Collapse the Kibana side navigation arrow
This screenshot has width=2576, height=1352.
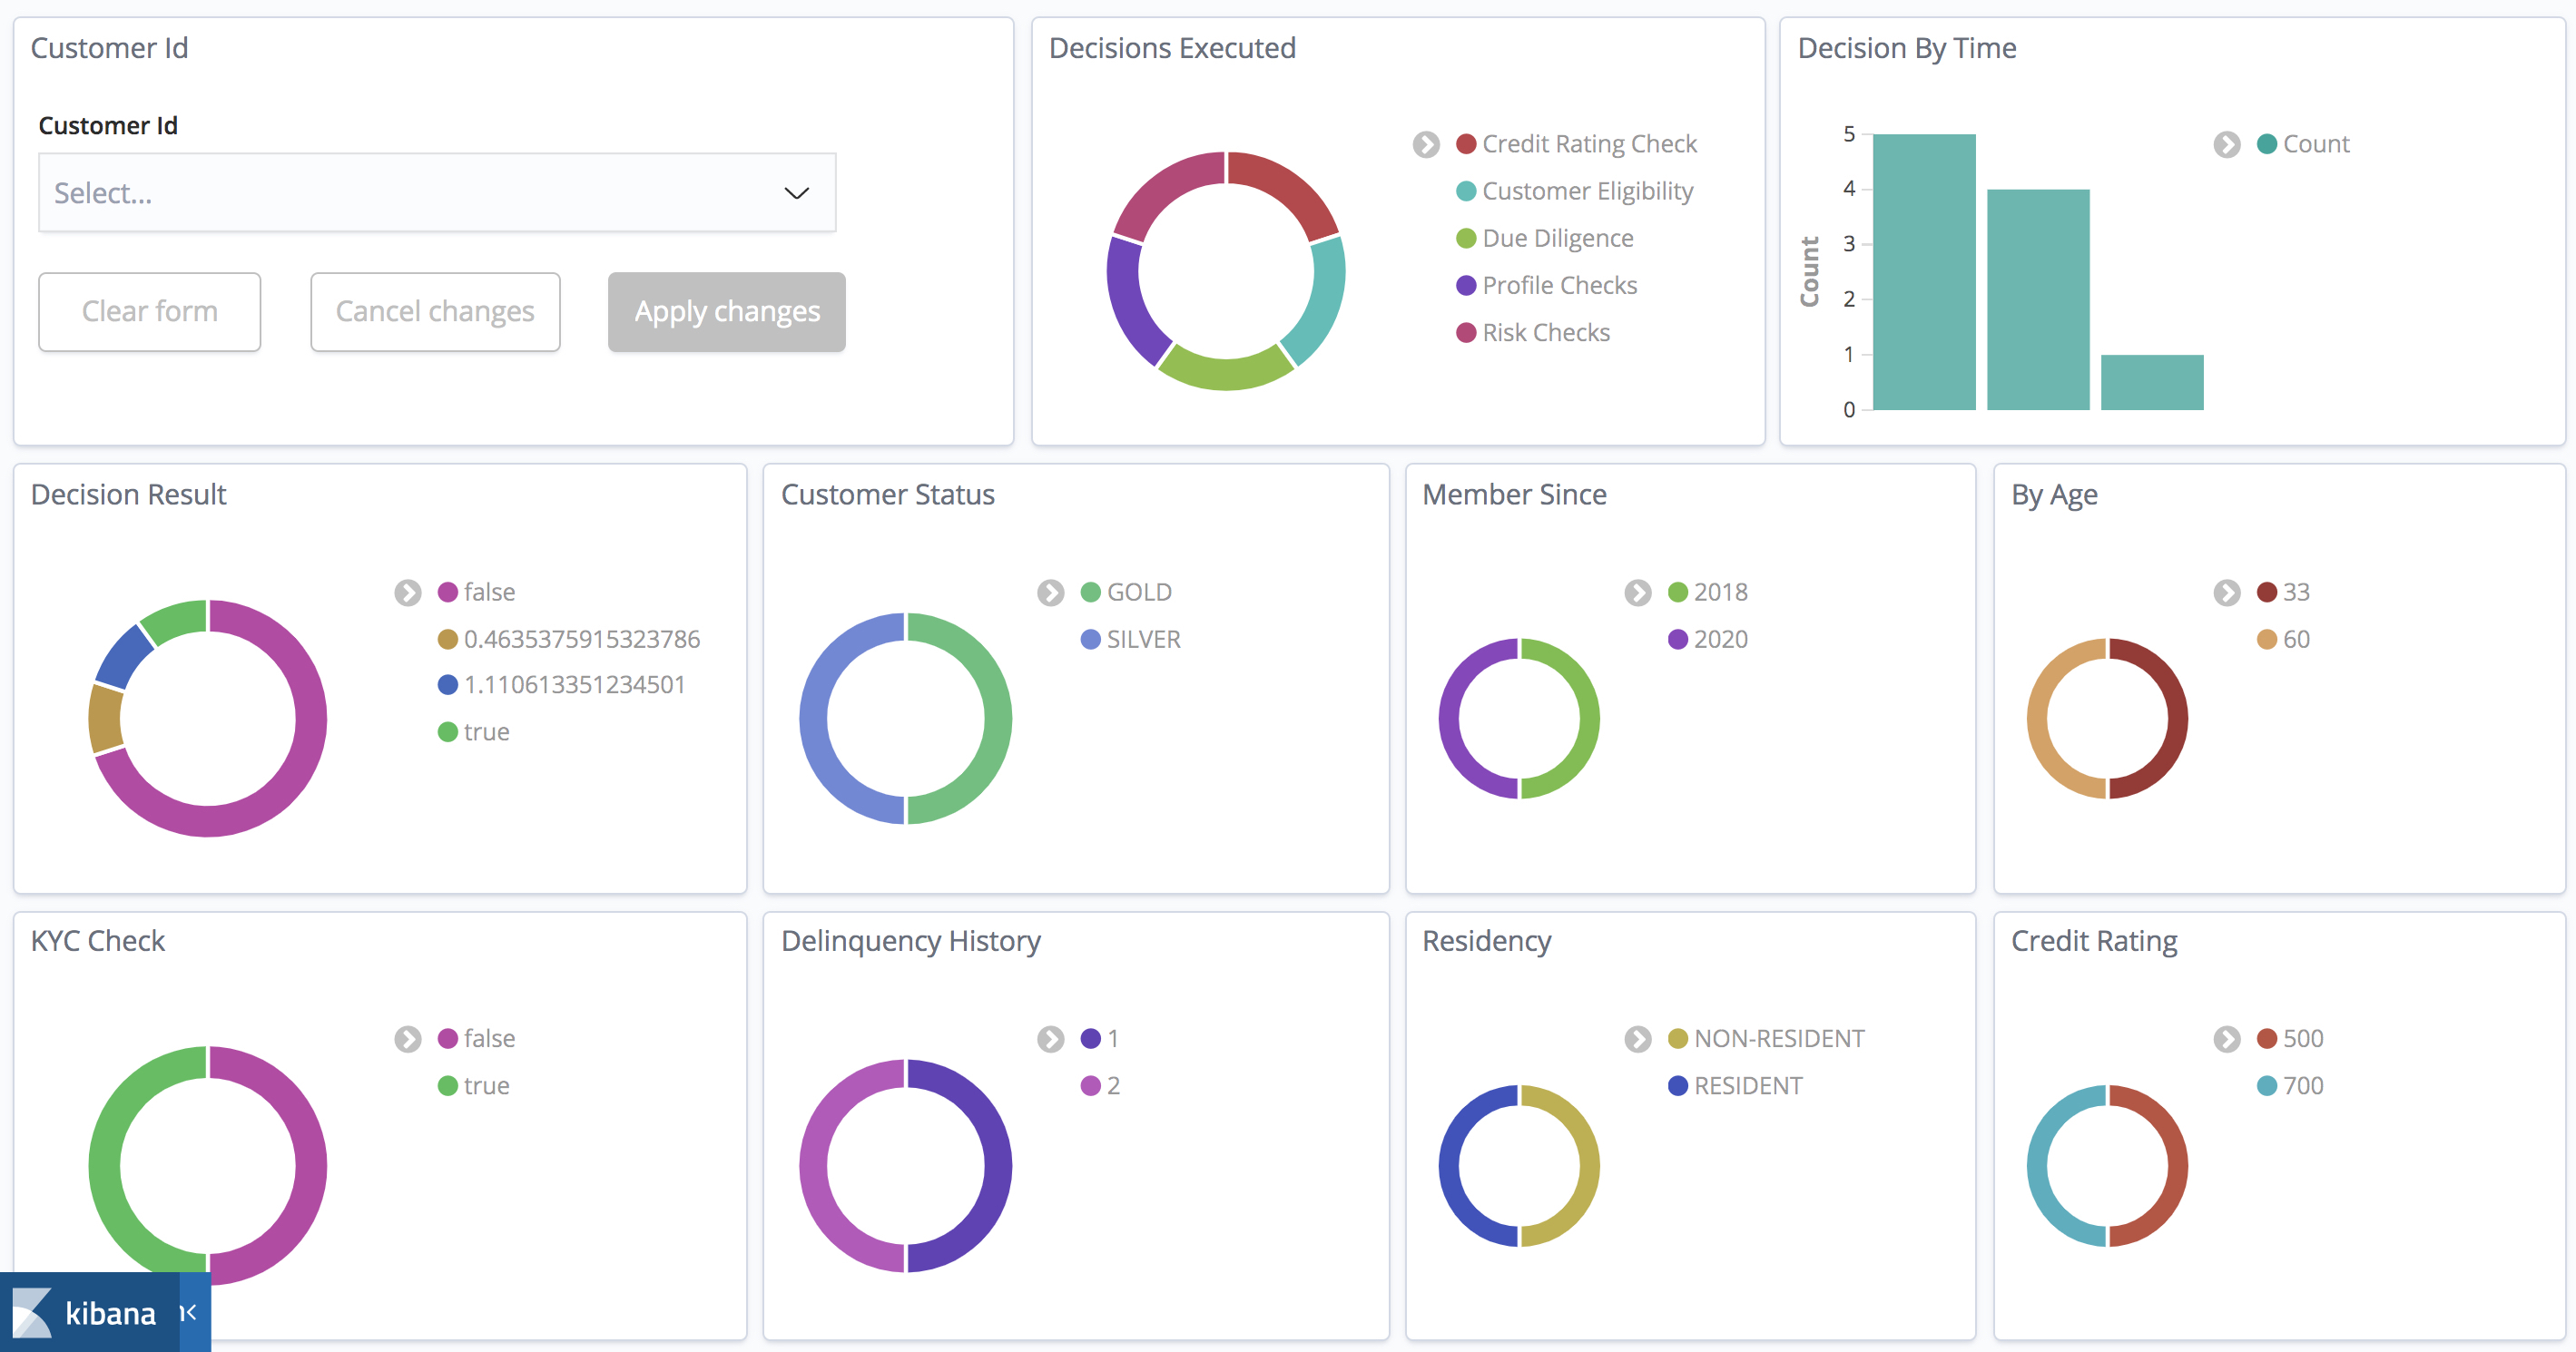(189, 1312)
